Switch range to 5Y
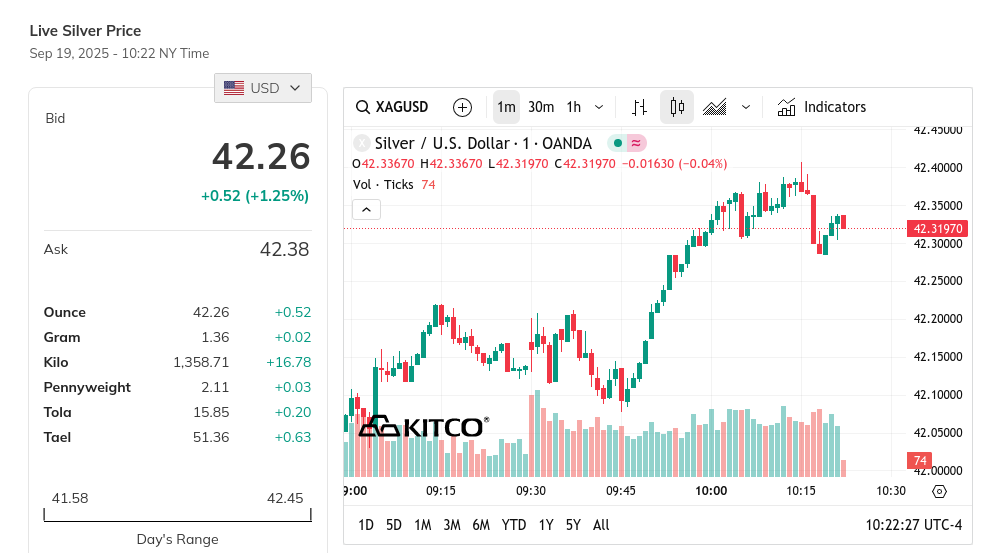 (573, 525)
